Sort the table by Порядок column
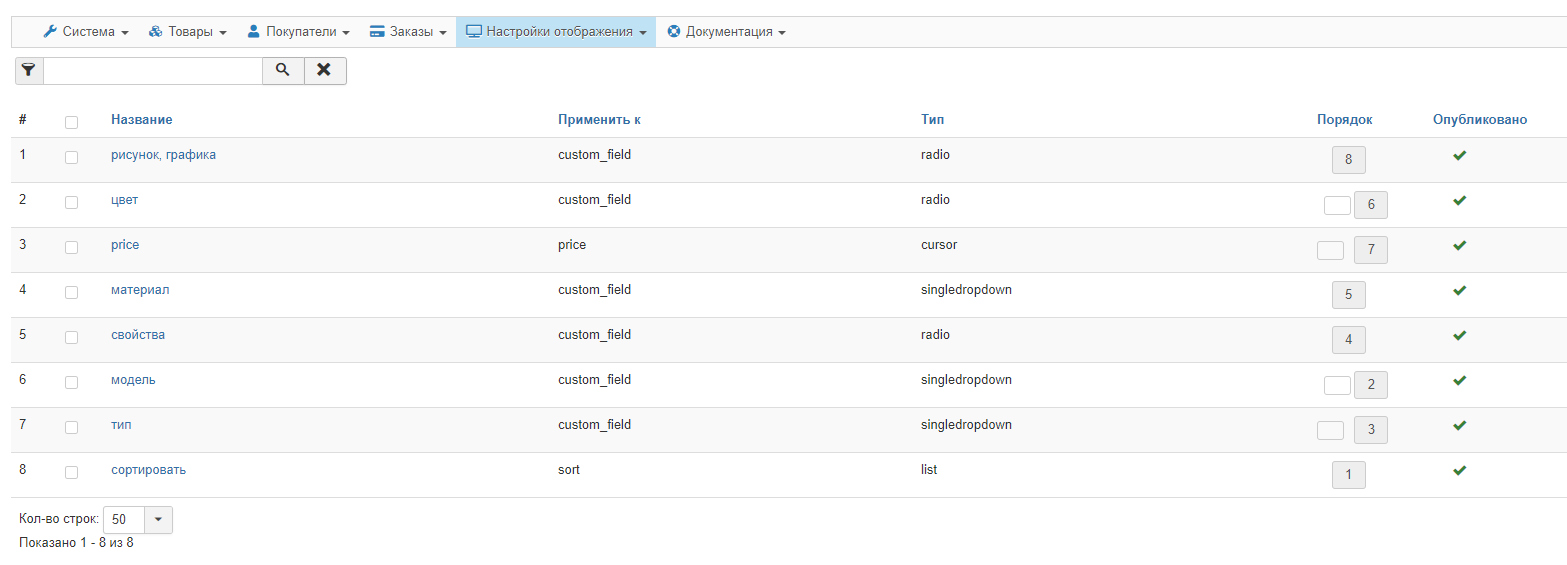Image resolution: width=1567 pixels, height=565 pixels. coord(1344,120)
